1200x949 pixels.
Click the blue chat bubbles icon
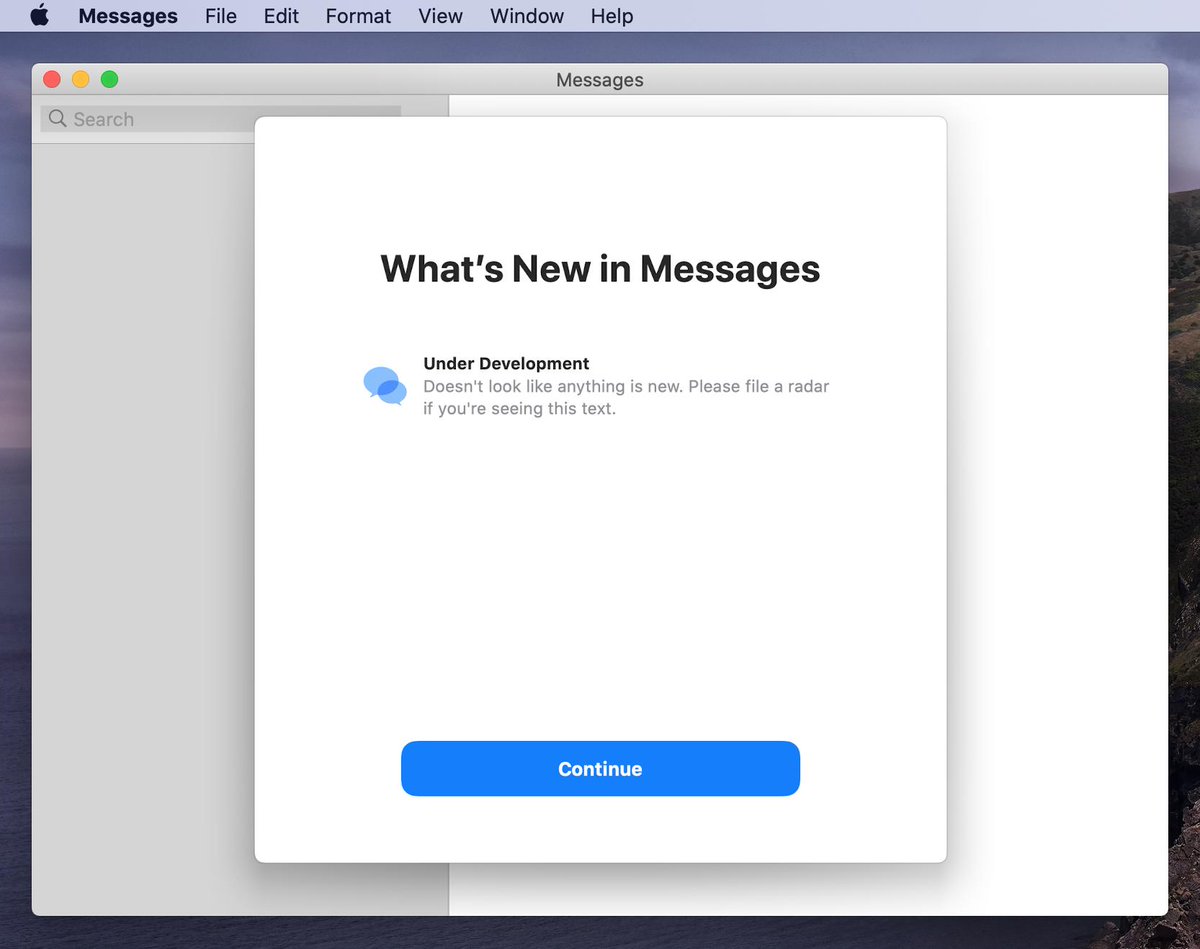point(385,386)
